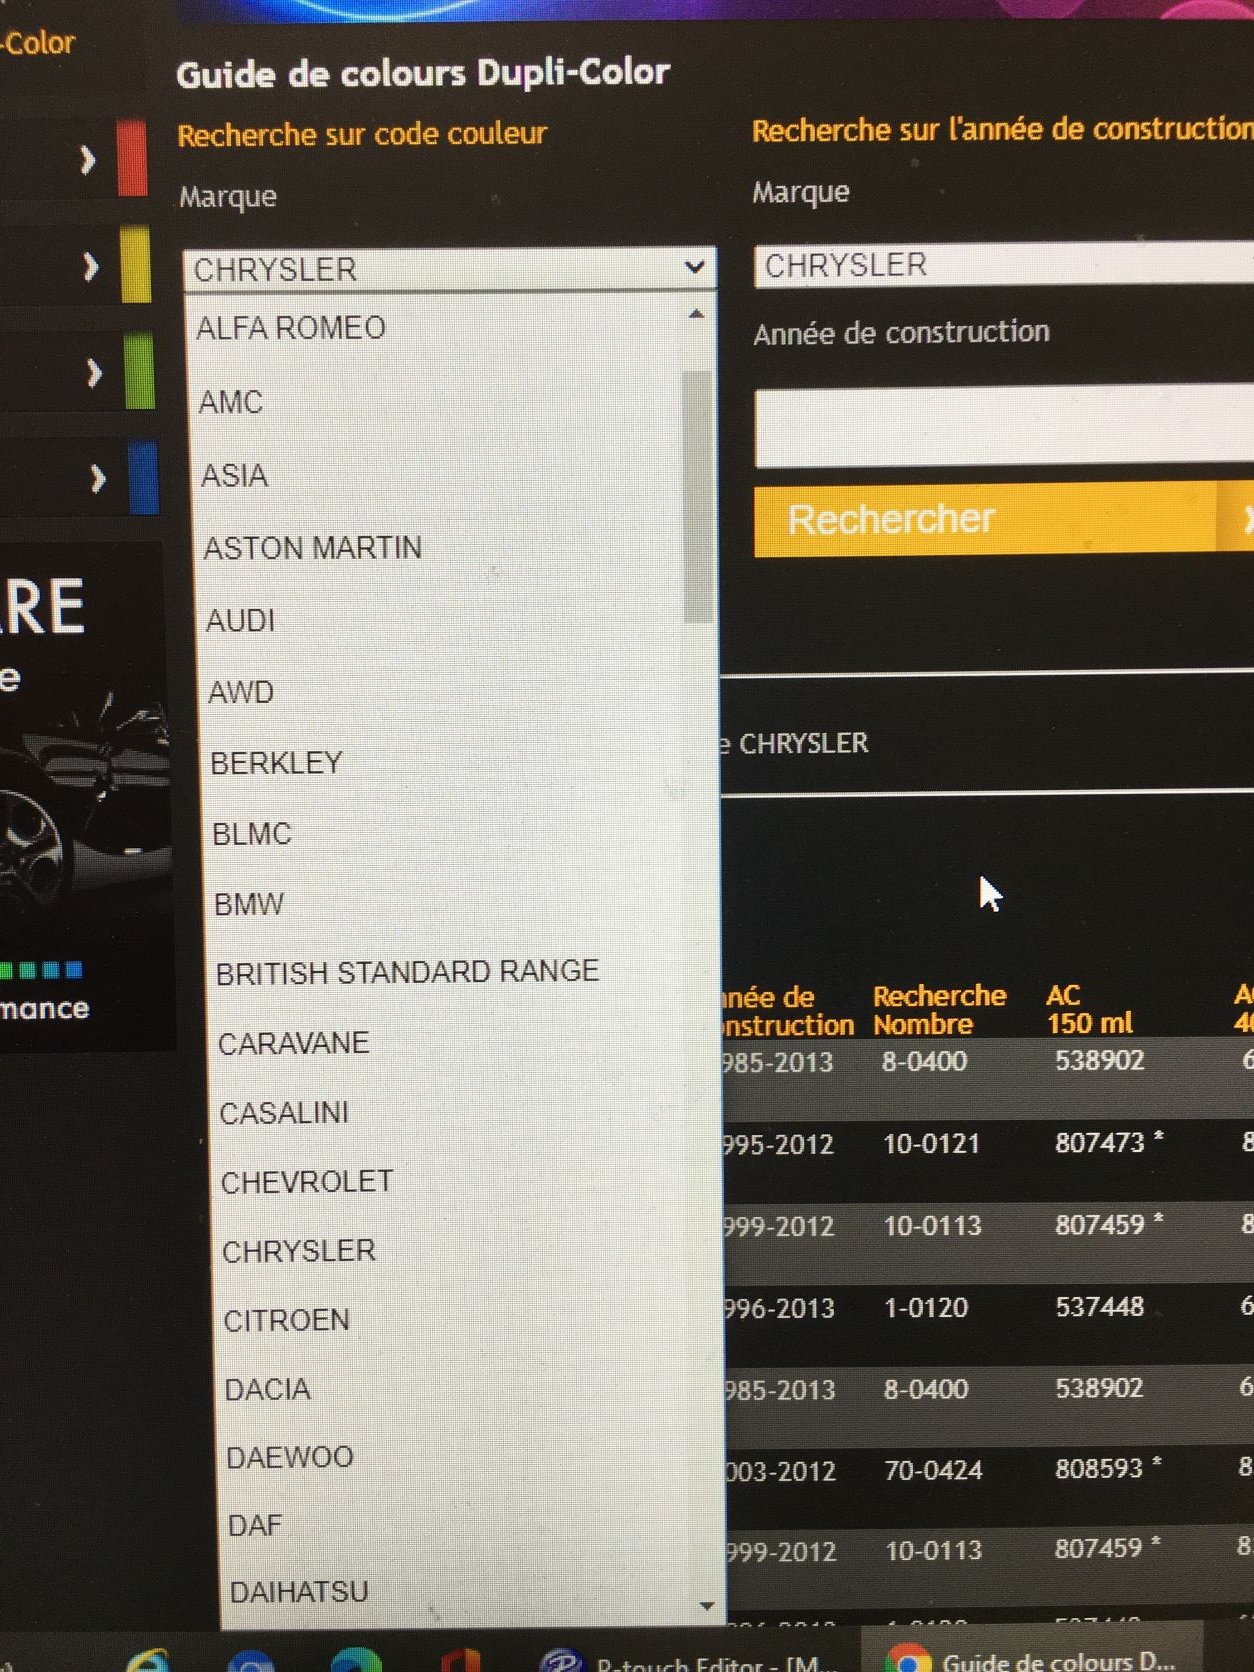Select AWD in the dropdown list
Viewport: 1254px width, 1672px height.
click(241, 692)
